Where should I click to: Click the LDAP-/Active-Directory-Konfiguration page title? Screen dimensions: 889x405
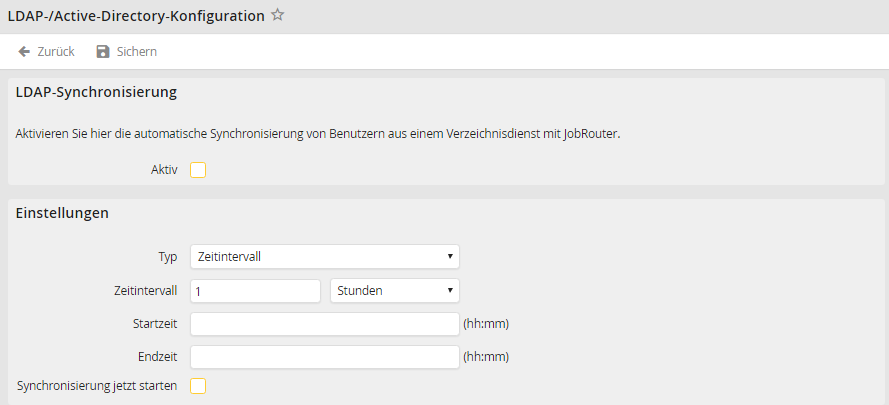coord(136,16)
